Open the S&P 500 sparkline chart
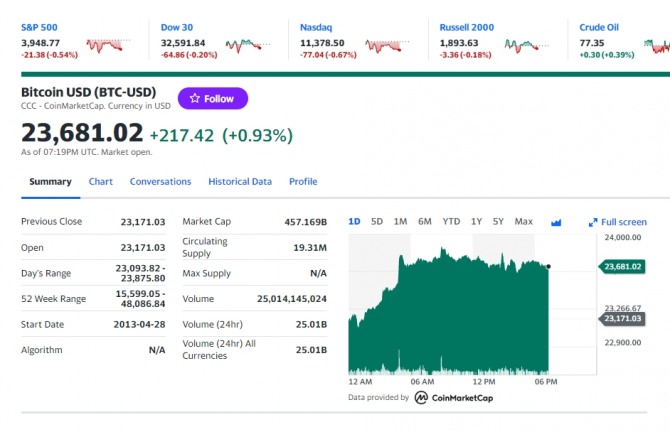 [x=109, y=45]
